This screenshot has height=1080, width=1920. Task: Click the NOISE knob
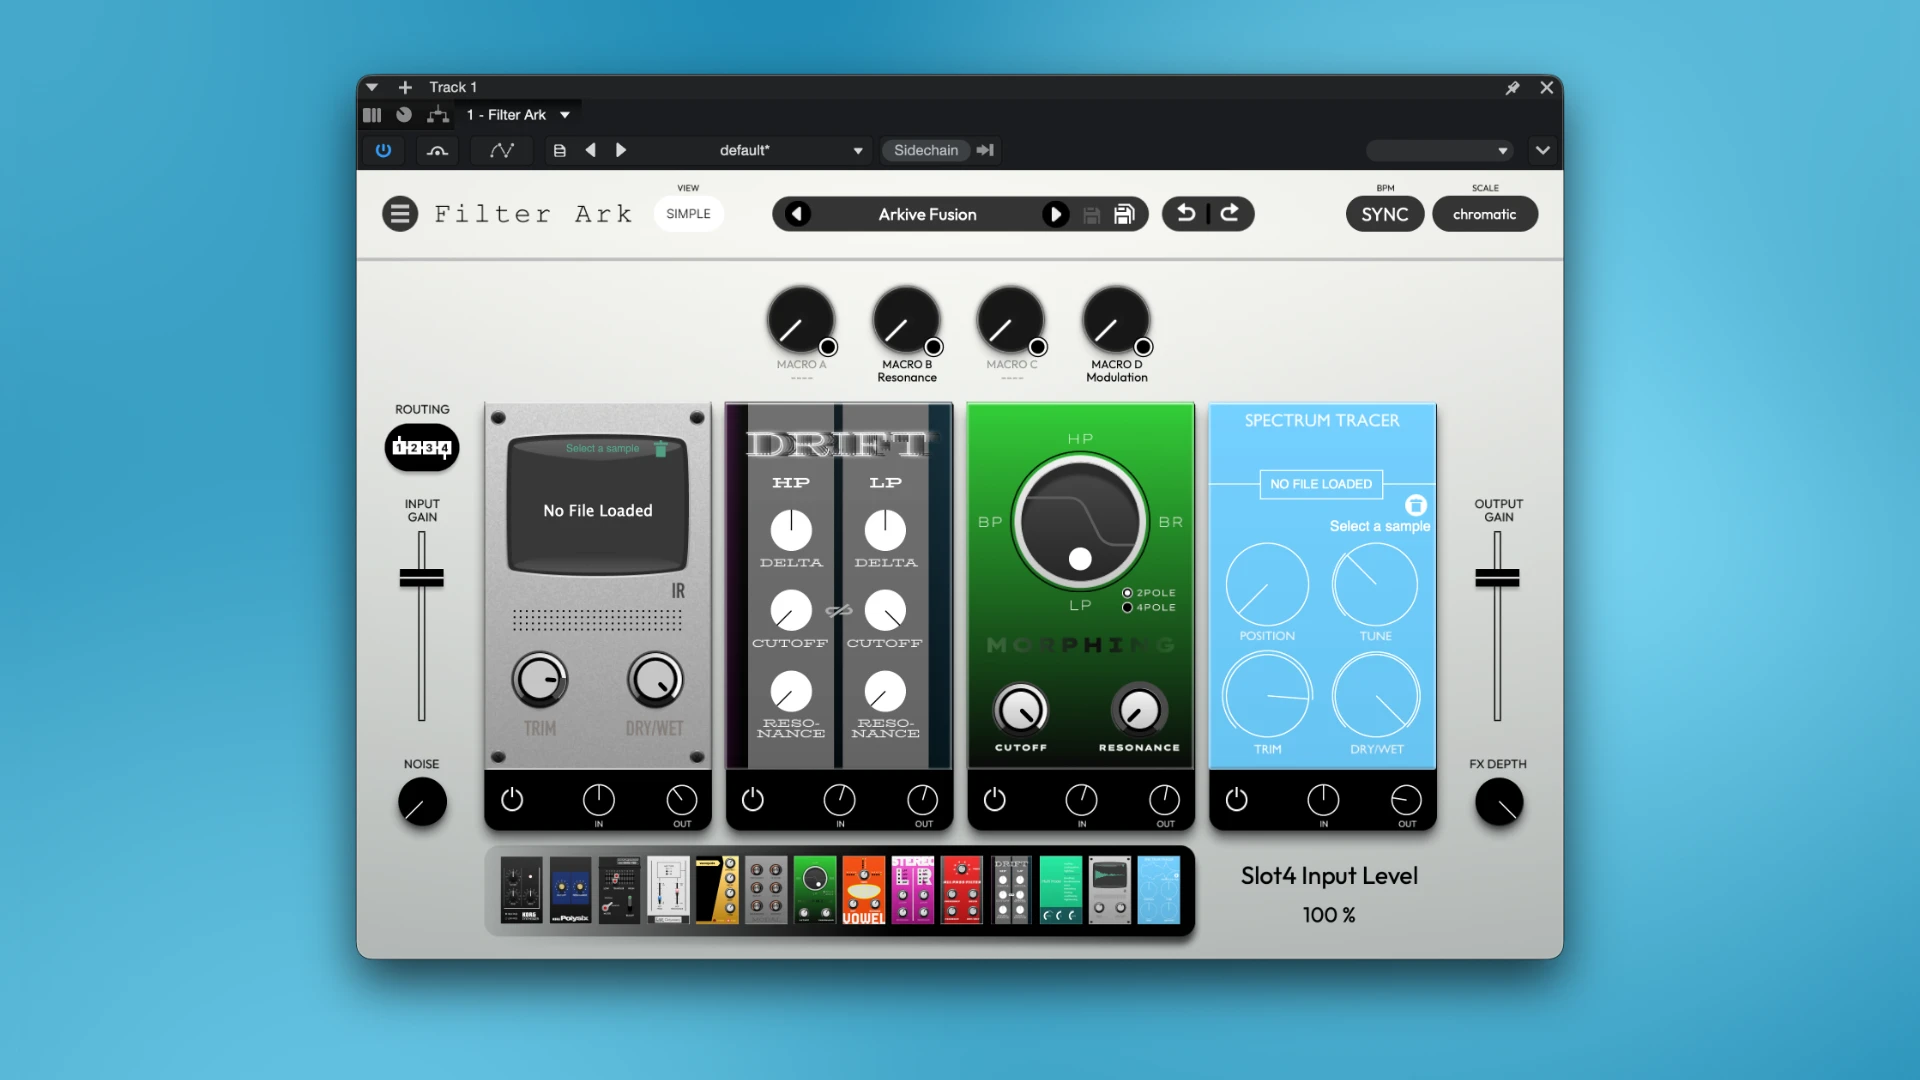click(422, 802)
